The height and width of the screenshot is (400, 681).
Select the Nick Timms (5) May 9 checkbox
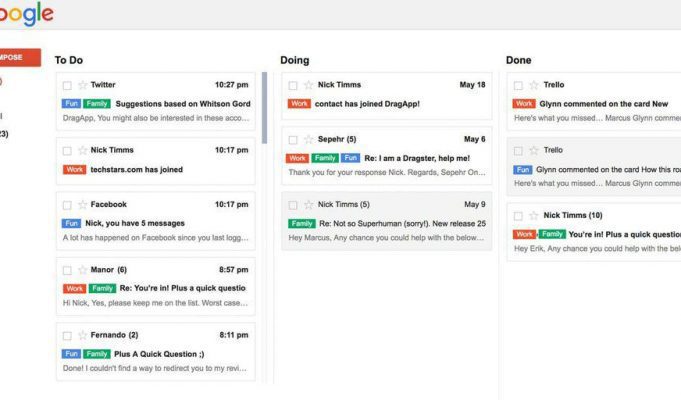293,205
